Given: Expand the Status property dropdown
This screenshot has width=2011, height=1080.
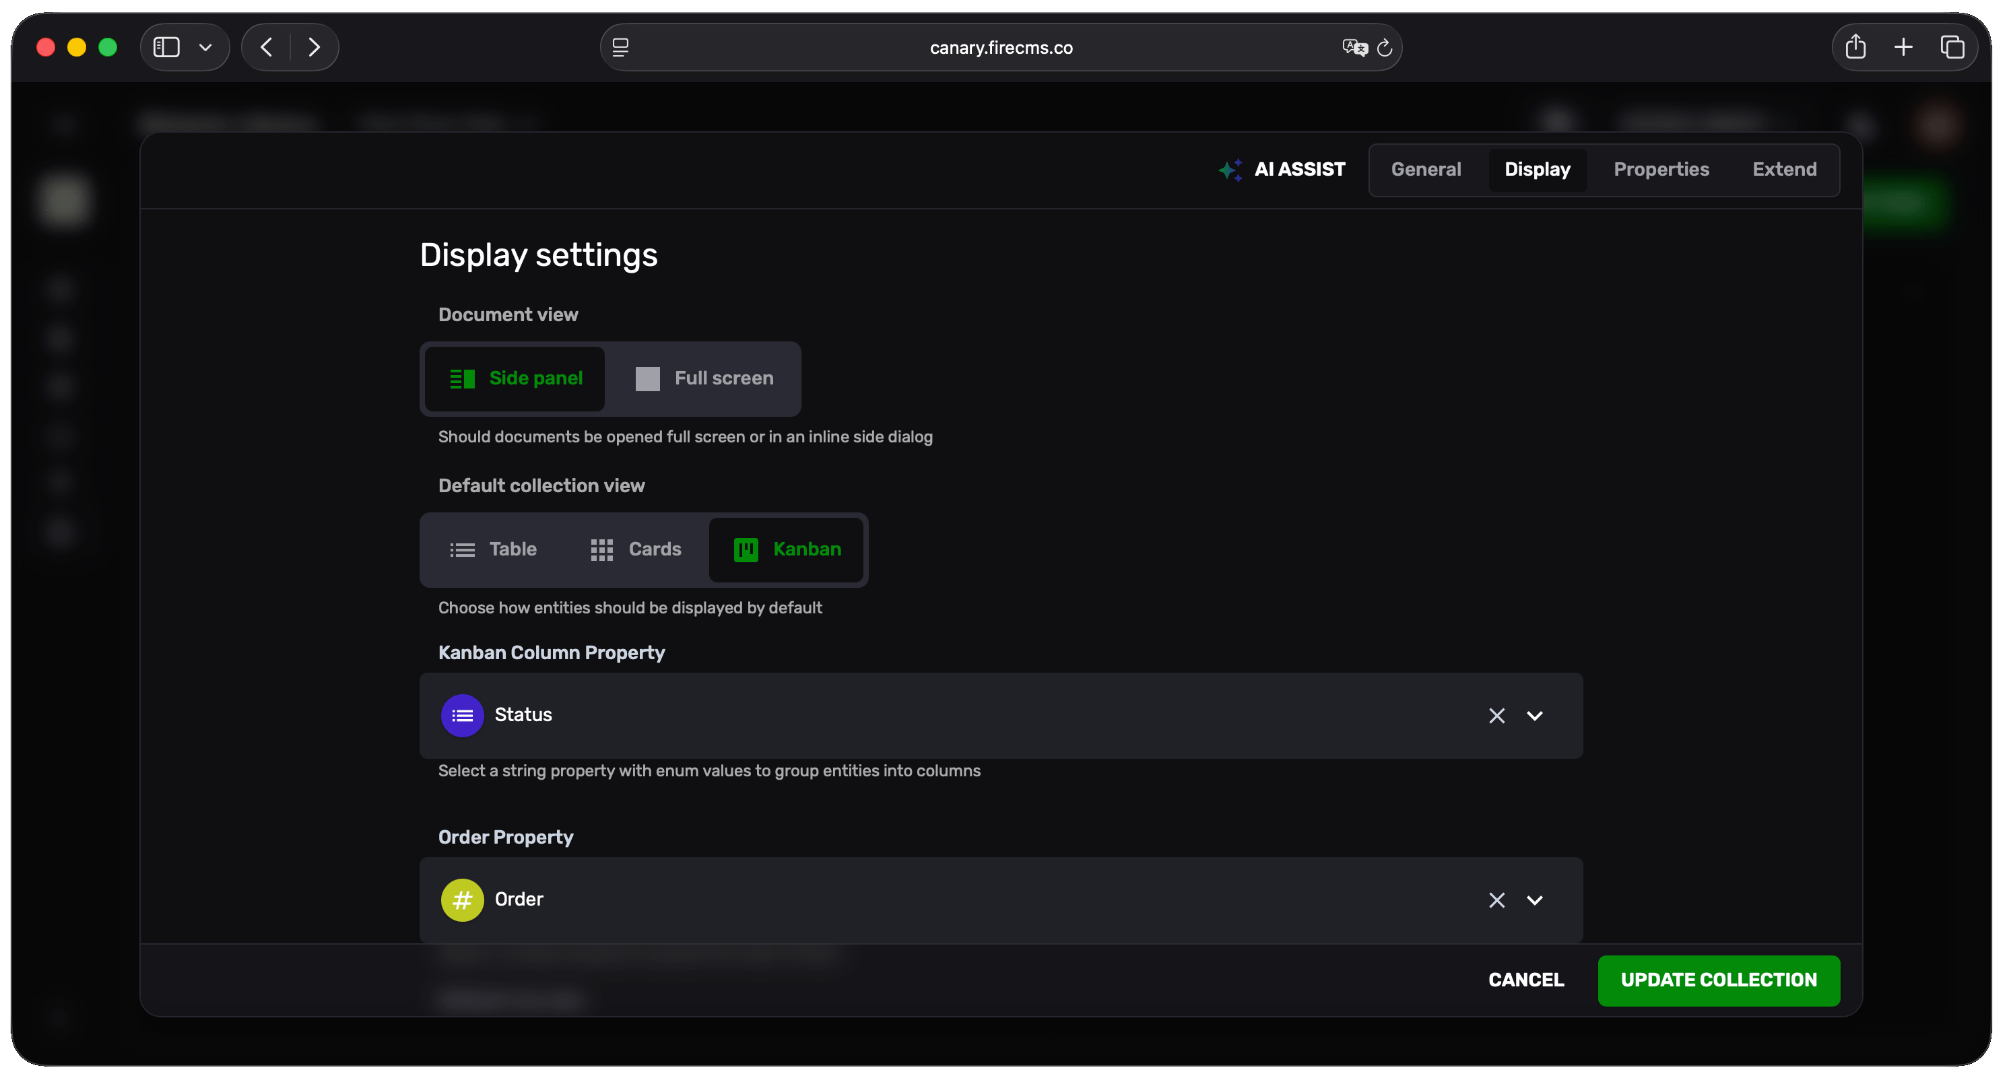Looking at the screenshot, I should pos(1535,715).
